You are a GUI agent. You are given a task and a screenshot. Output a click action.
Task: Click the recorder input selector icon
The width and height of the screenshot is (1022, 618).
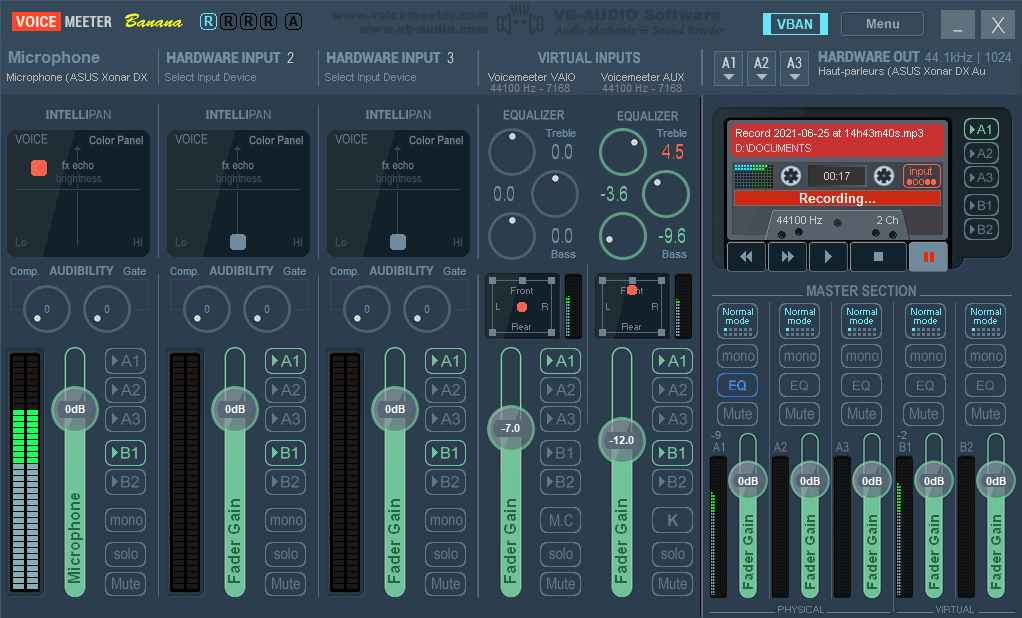coord(921,176)
